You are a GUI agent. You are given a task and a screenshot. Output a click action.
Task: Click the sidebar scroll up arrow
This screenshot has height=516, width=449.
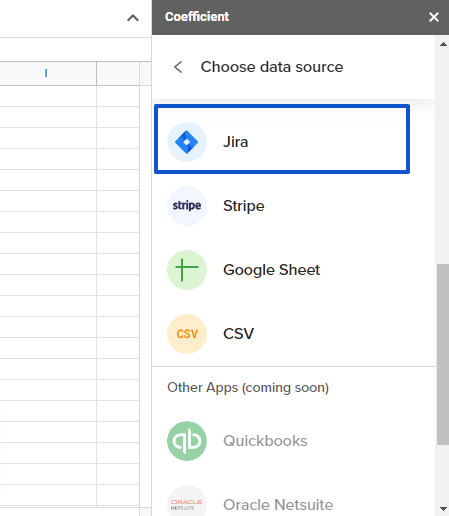click(443, 44)
